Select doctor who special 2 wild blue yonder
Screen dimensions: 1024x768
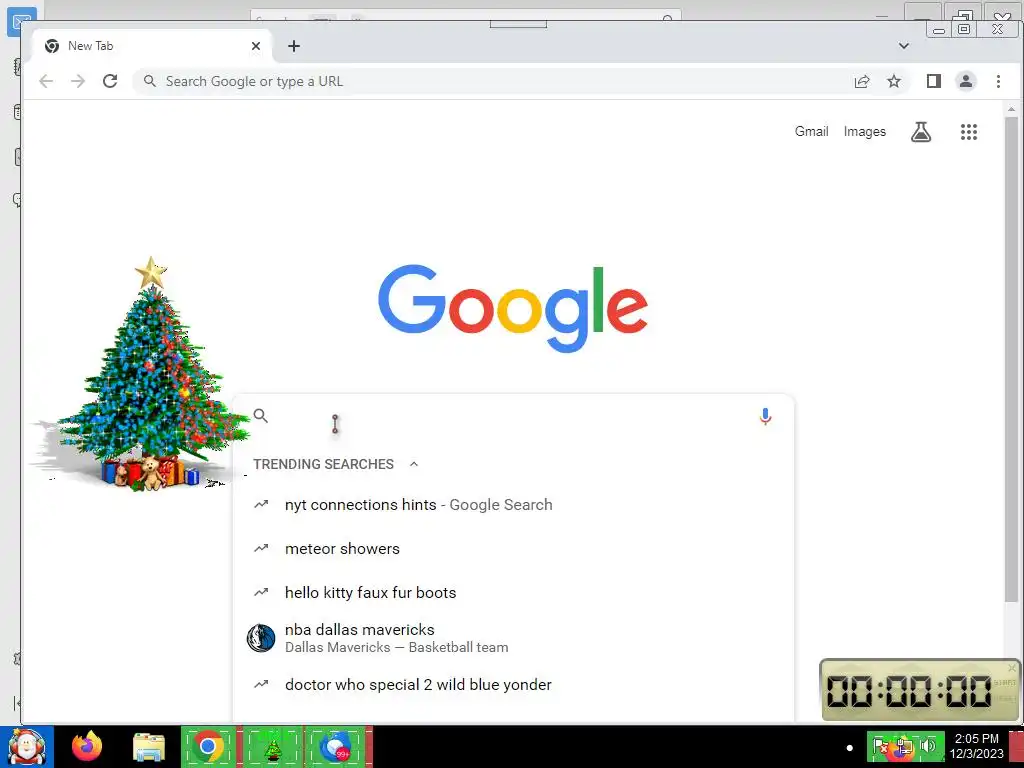513,684
